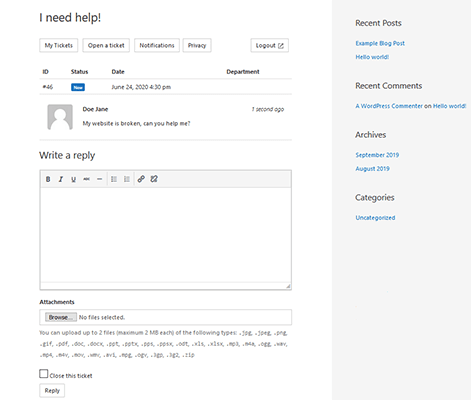Click inside the reply text area

click(x=166, y=235)
